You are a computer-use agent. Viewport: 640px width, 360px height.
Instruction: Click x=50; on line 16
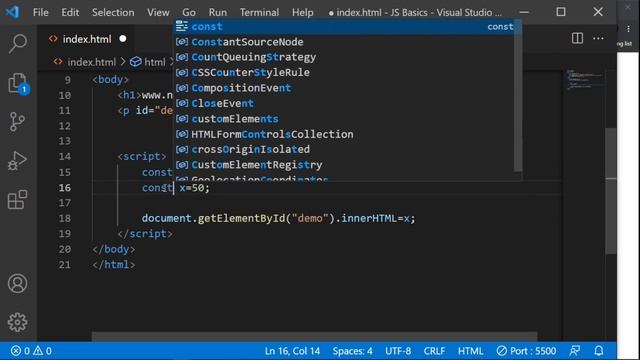point(194,188)
